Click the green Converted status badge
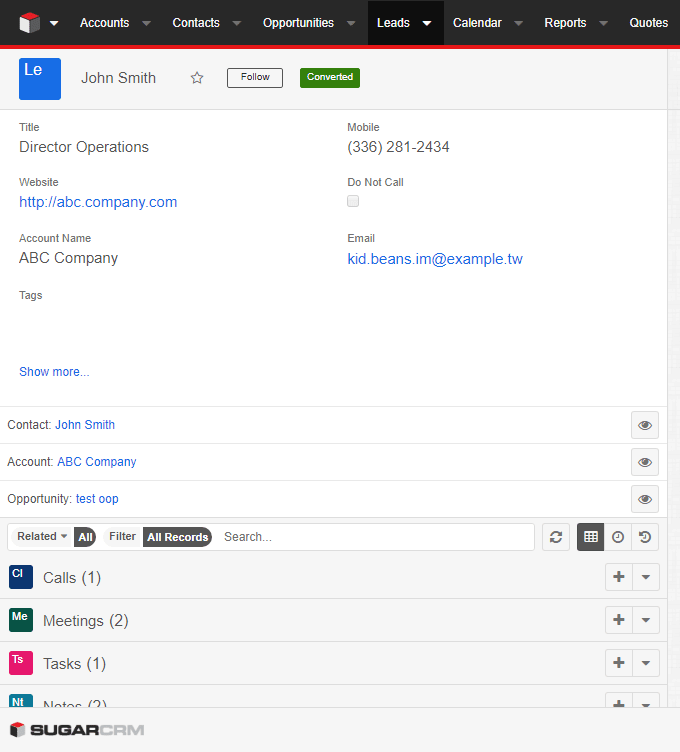680x752 pixels. [x=330, y=78]
